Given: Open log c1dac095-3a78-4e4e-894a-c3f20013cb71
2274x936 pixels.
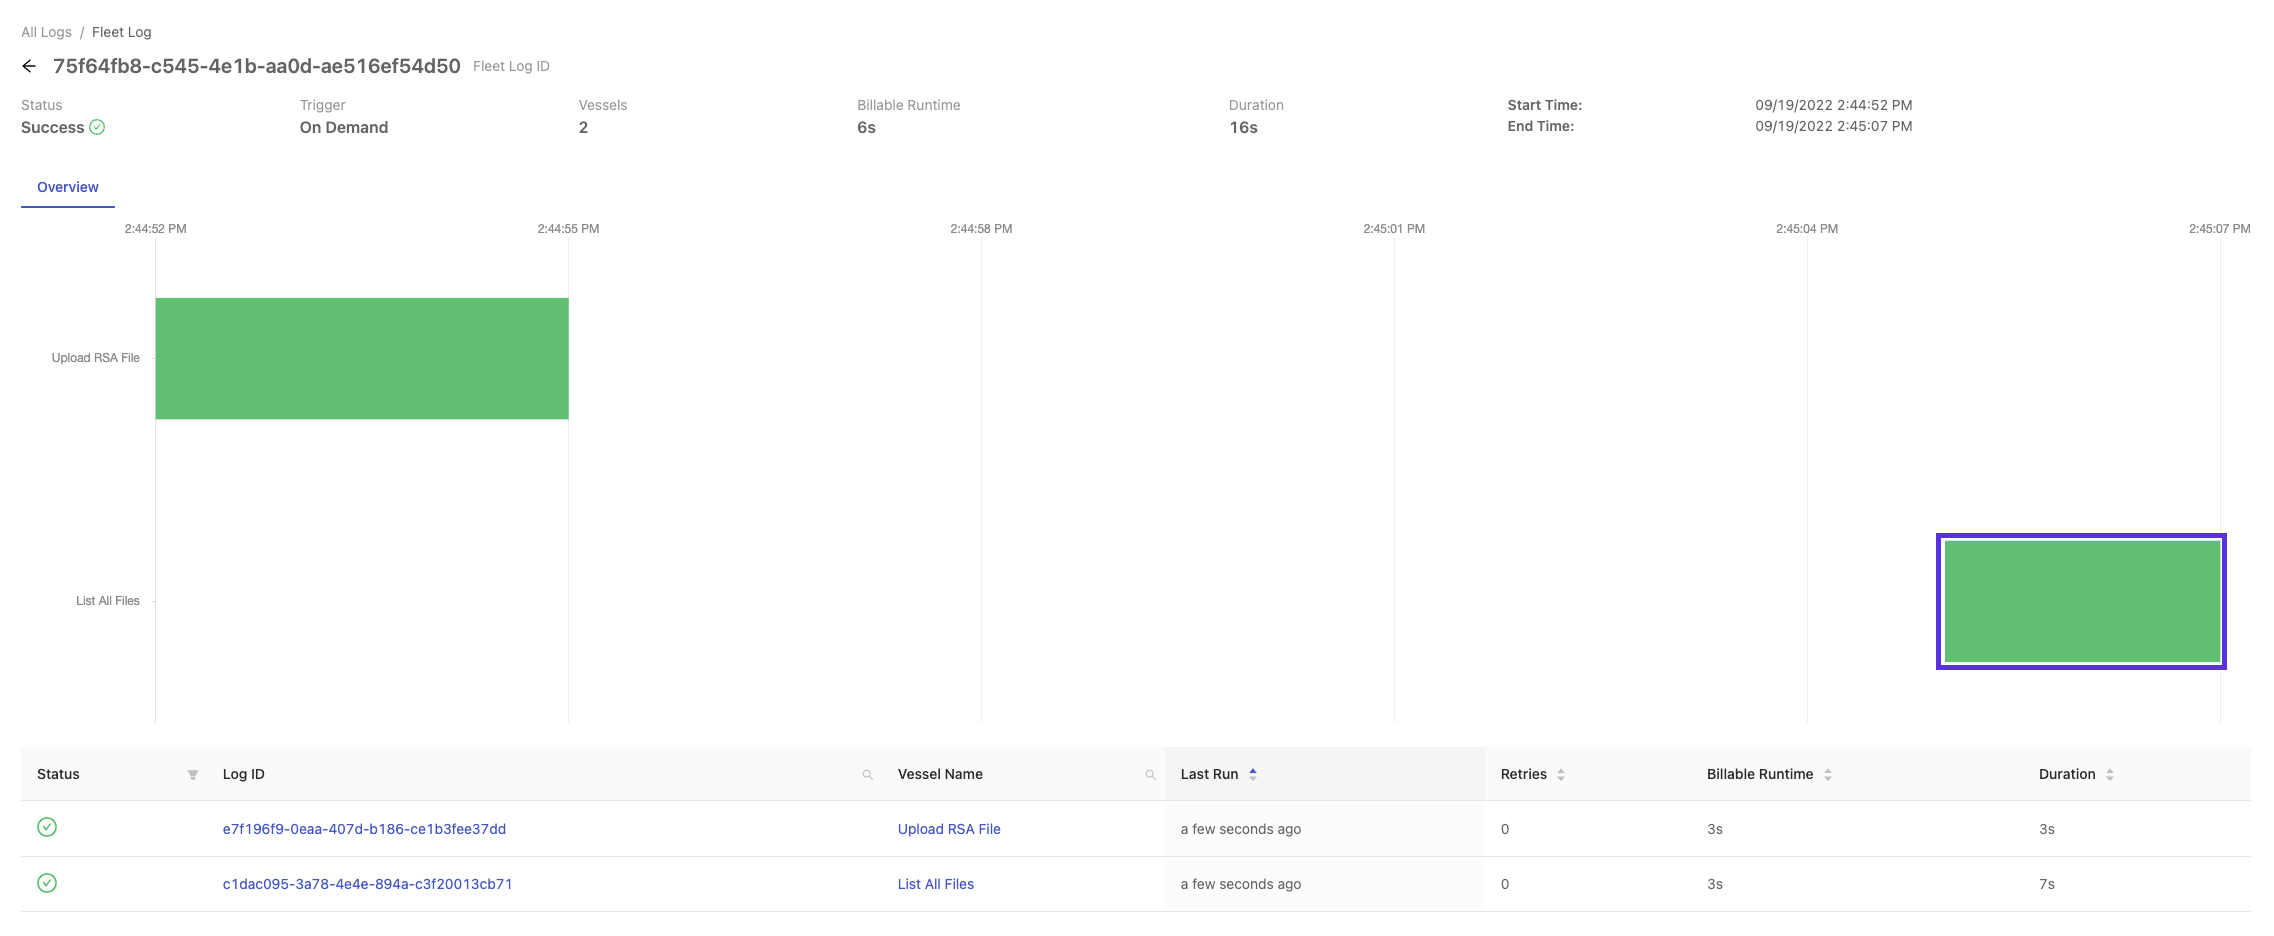Looking at the screenshot, I should [367, 884].
